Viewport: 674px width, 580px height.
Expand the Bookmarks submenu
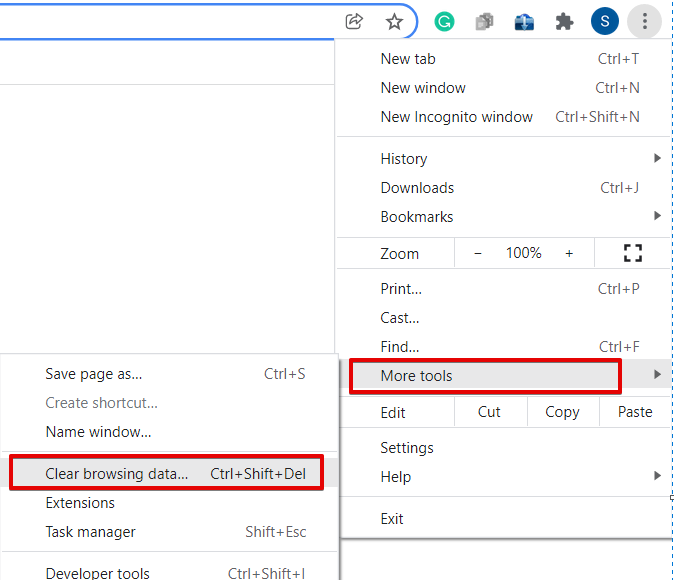click(x=503, y=217)
